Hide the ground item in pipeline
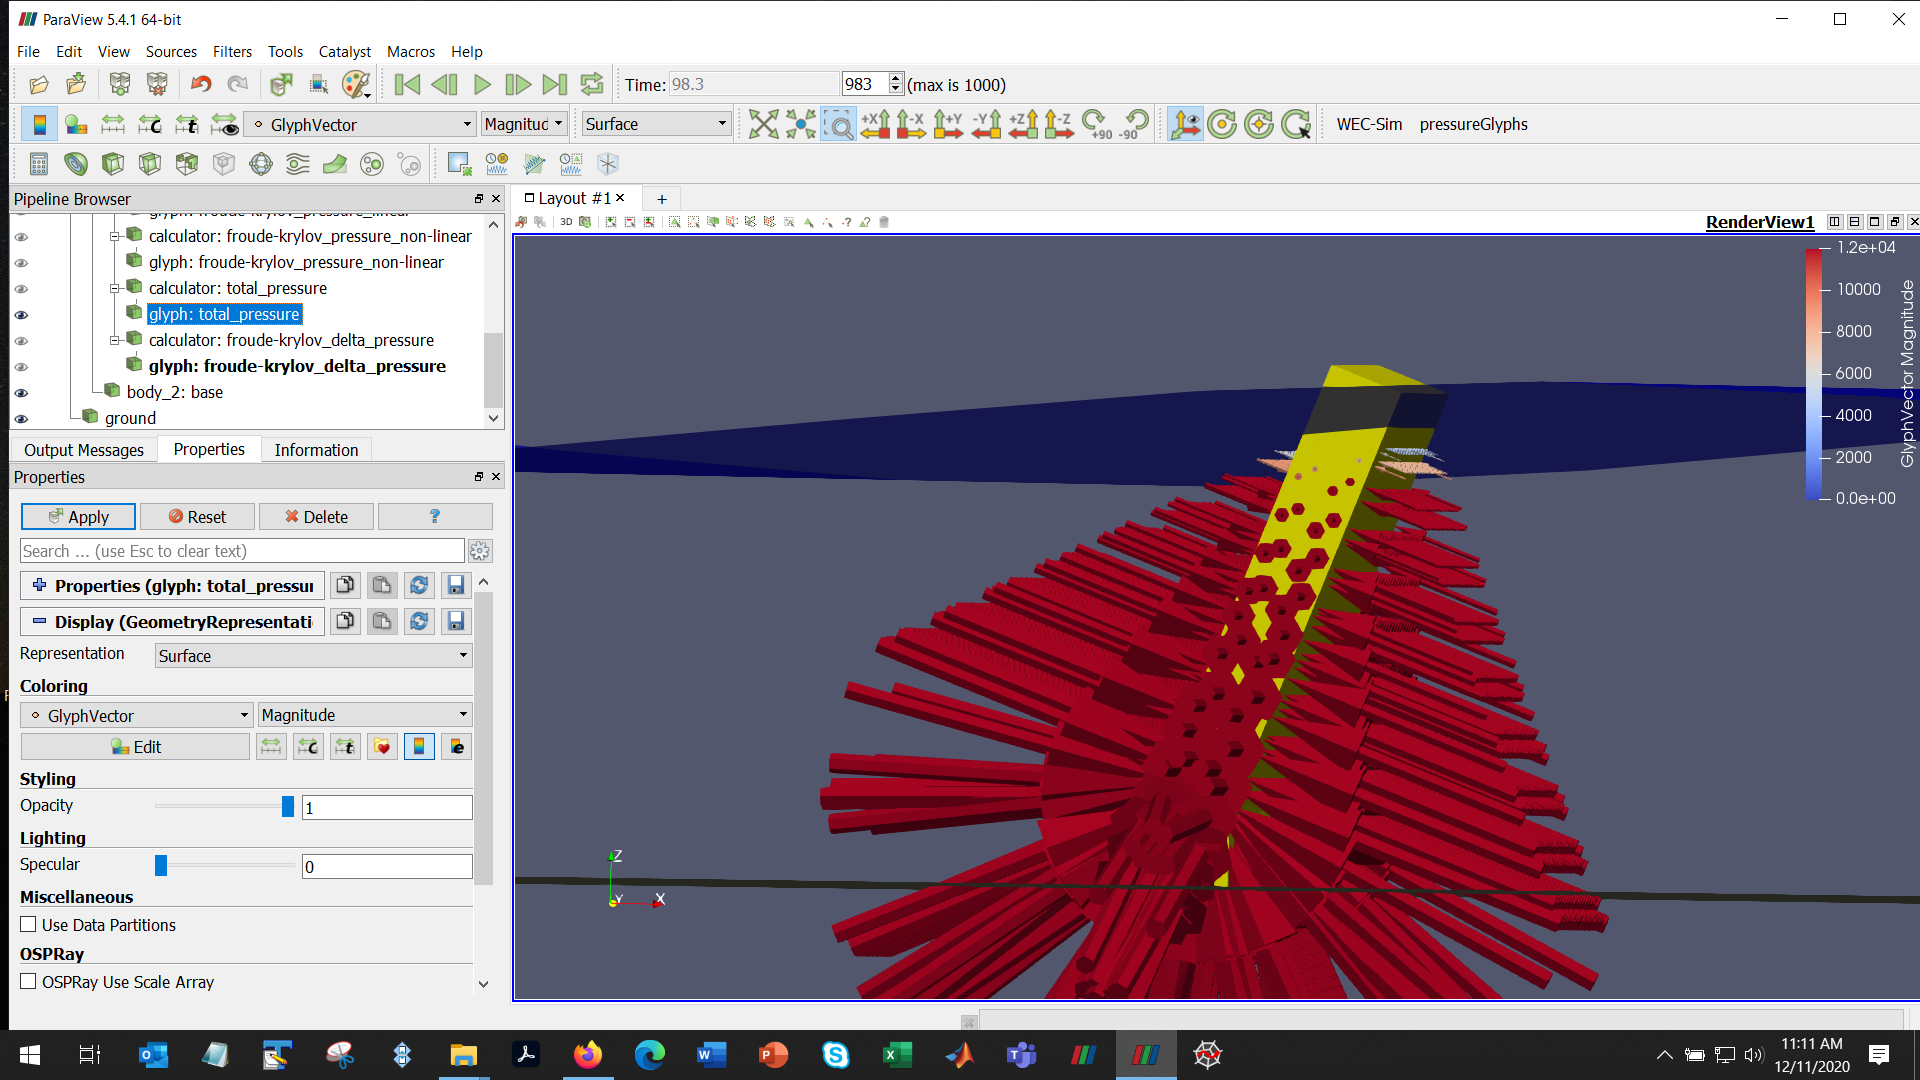 tap(20, 418)
